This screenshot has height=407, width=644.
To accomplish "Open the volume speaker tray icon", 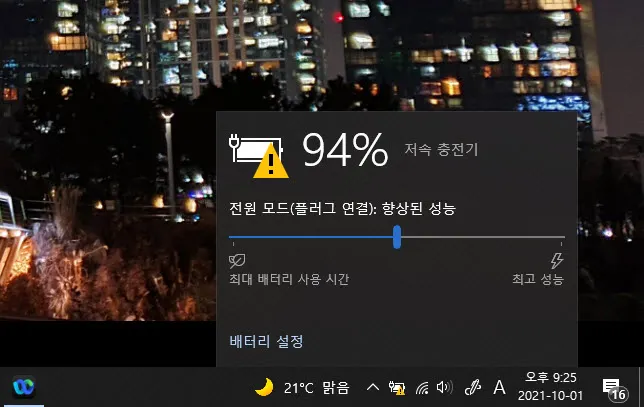I will click(444, 387).
